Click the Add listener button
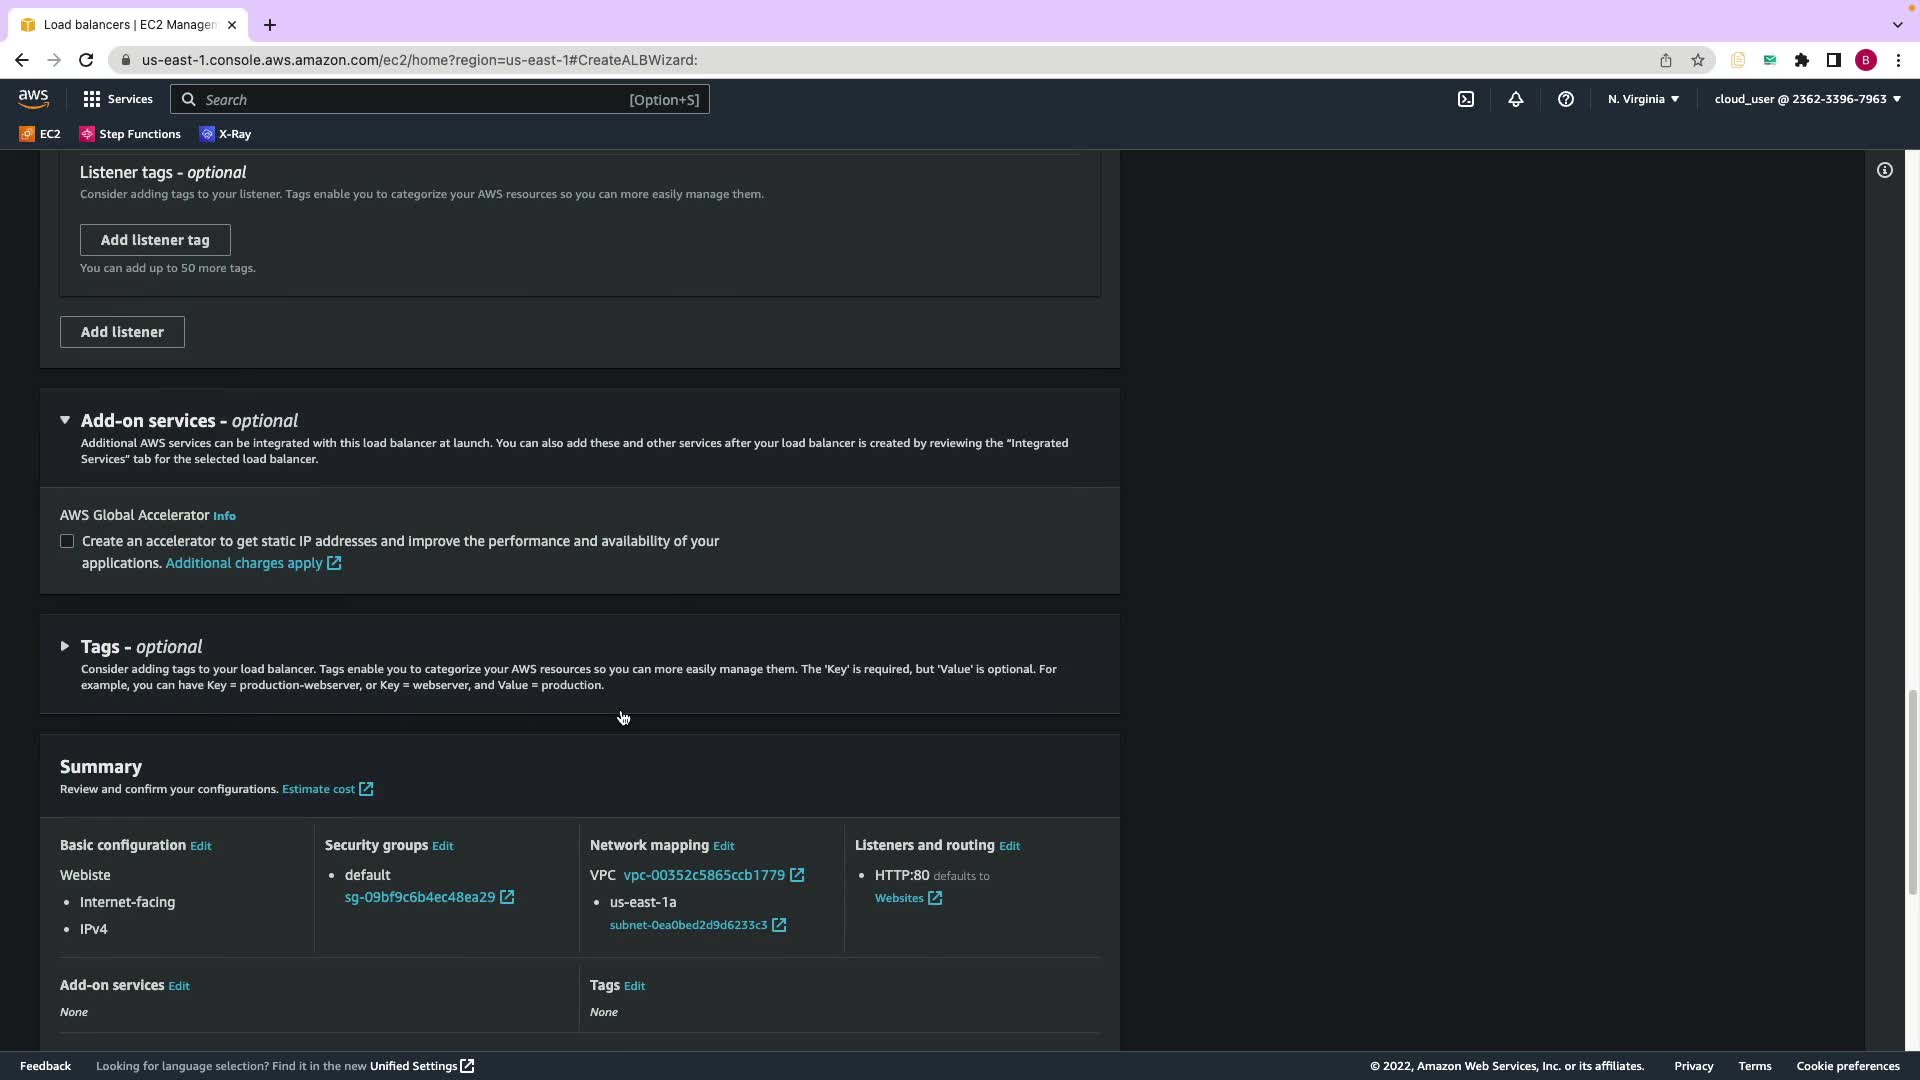This screenshot has height=1080, width=1920. click(122, 332)
